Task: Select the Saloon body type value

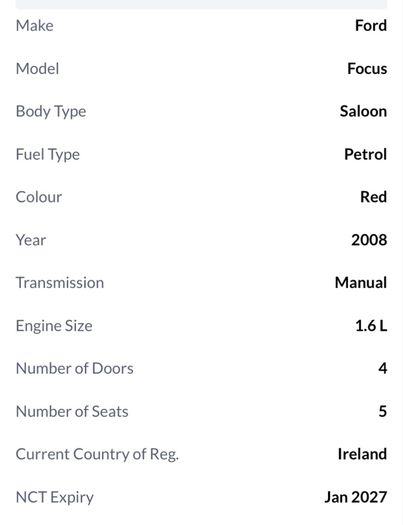Action: pos(364,111)
